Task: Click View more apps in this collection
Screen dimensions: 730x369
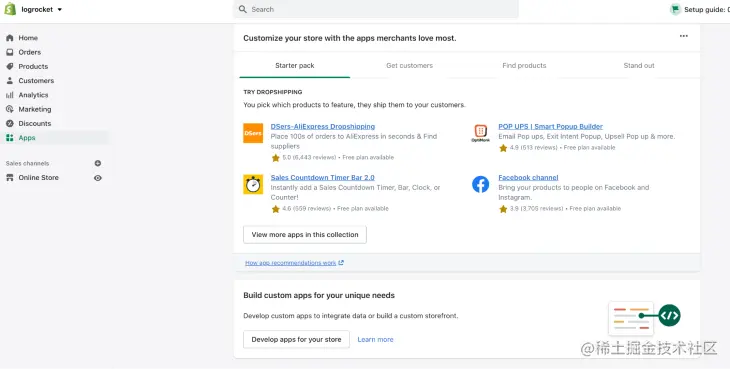Action: coord(305,235)
